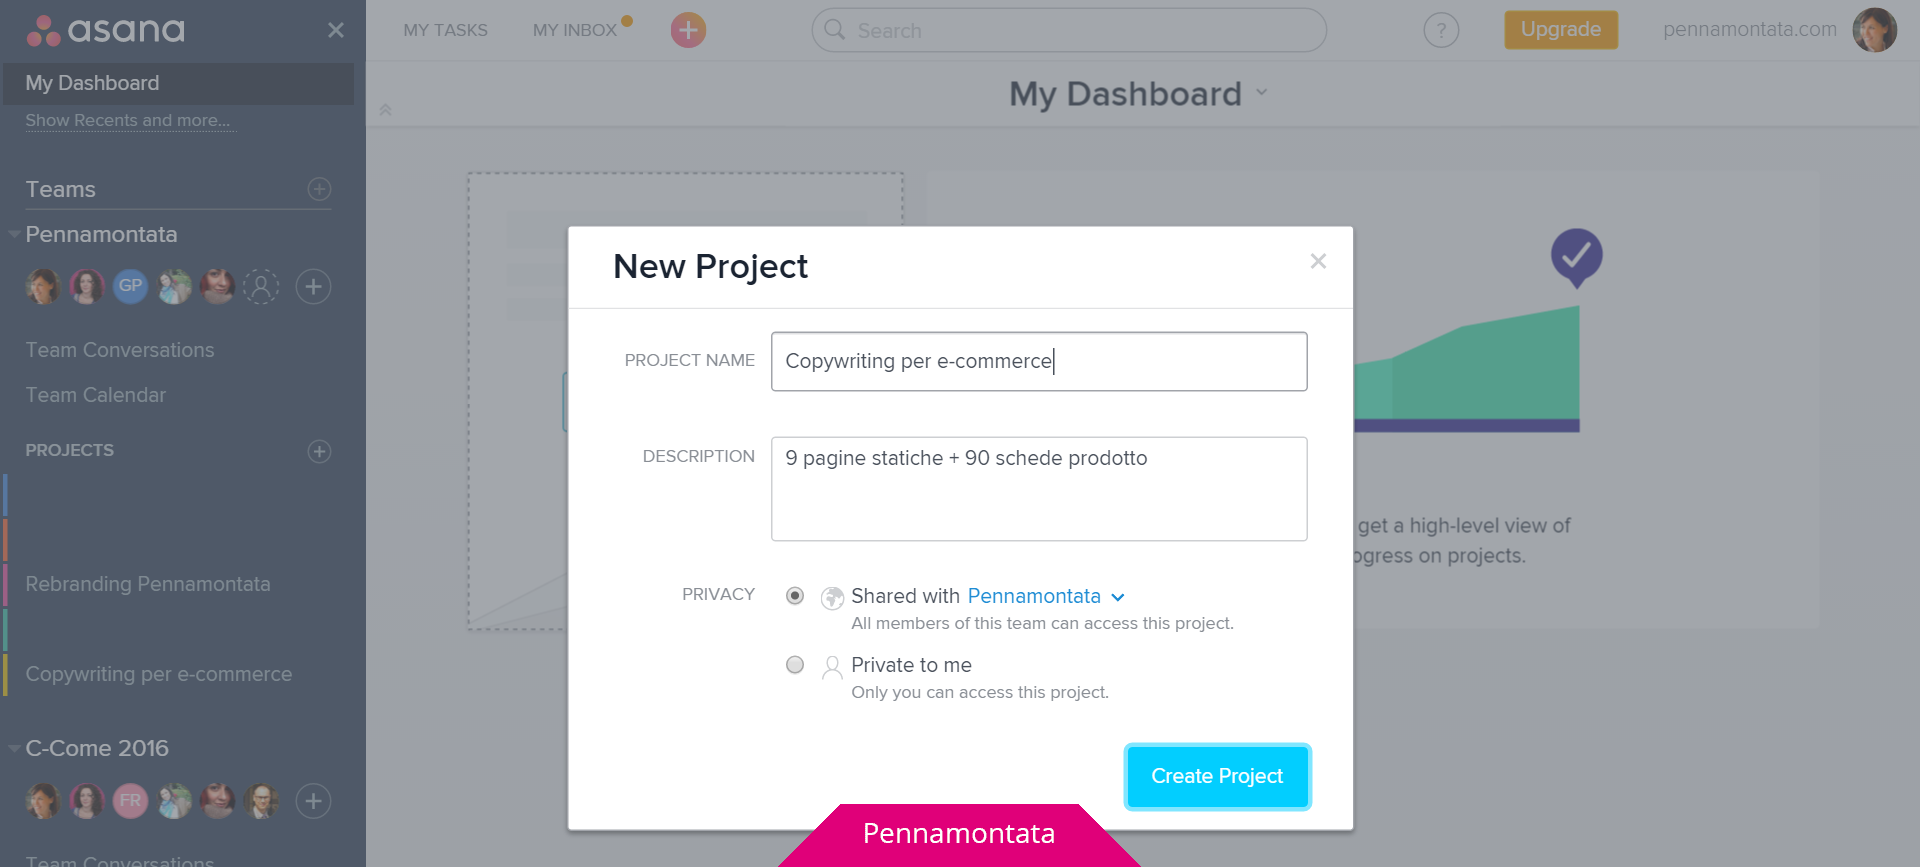Click the Upgrade button
Image resolution: width=1920 pixels, height=867 pixels.
pyautogui.click(x=1560, y=30)
